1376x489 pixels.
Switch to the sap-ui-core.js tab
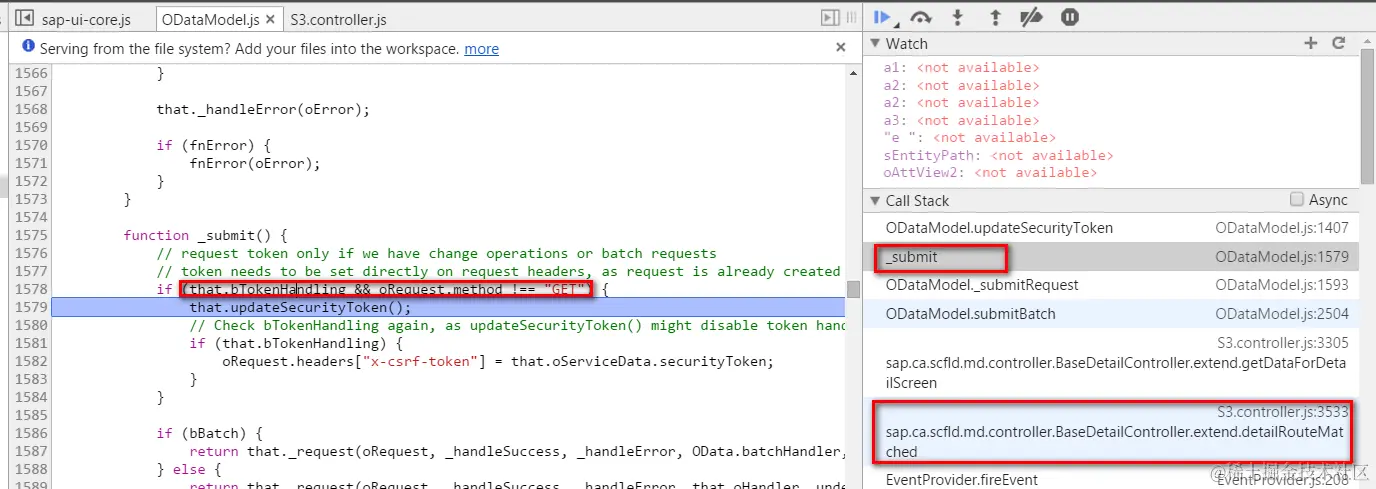click(x=86, y=19)
